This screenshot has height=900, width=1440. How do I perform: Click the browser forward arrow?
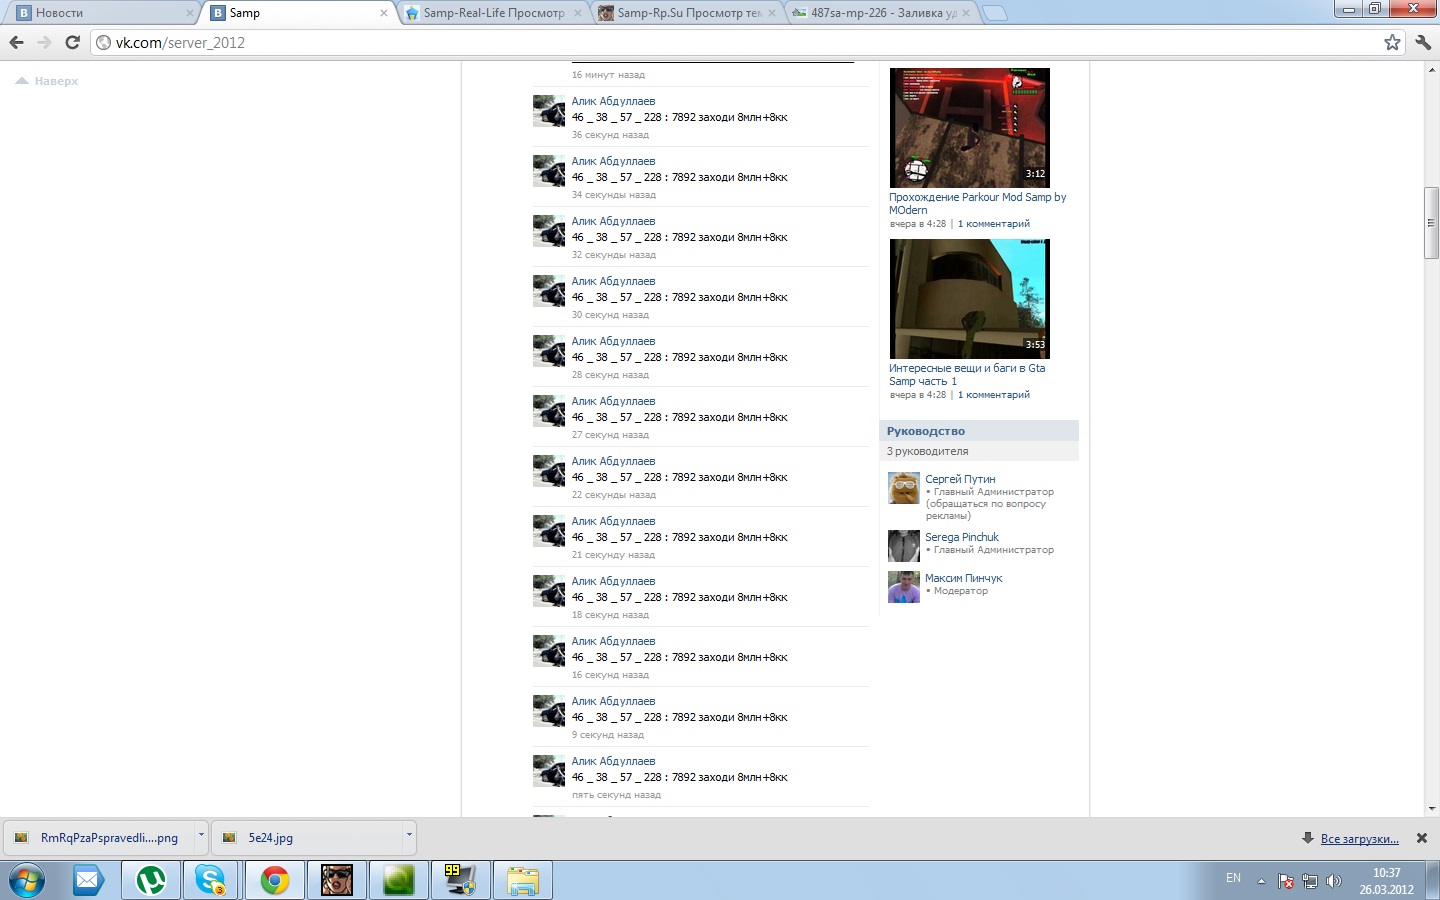(44, 42)
